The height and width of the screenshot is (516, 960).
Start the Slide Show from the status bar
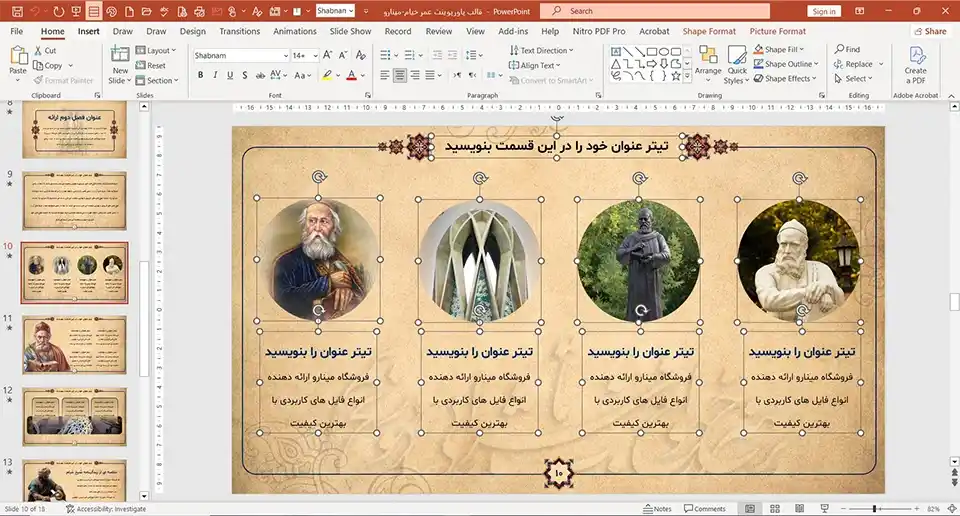825,509
